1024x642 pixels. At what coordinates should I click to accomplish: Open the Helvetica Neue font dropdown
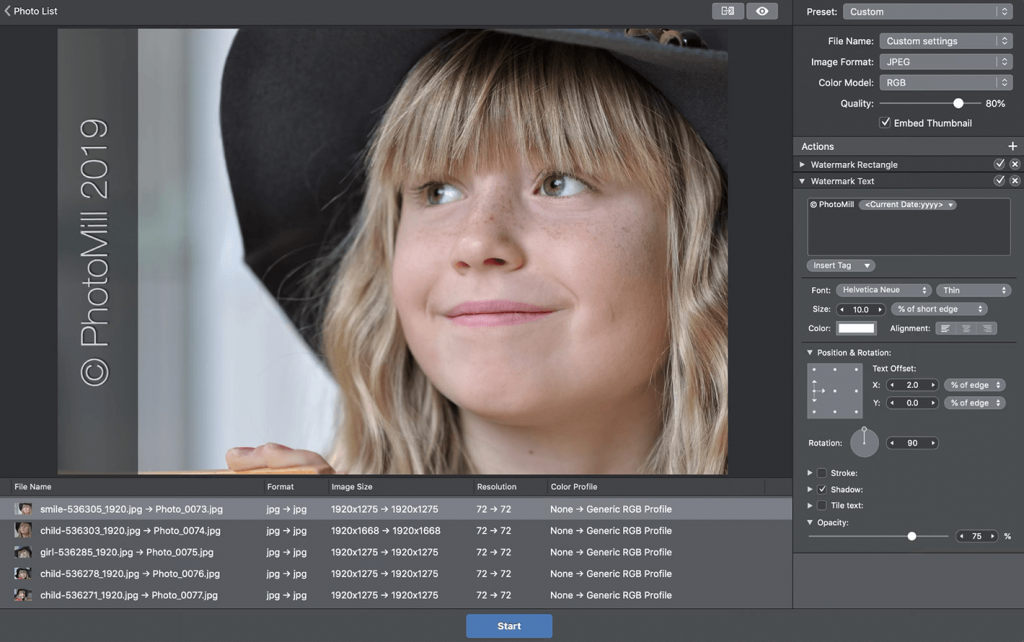click(884, 290)
